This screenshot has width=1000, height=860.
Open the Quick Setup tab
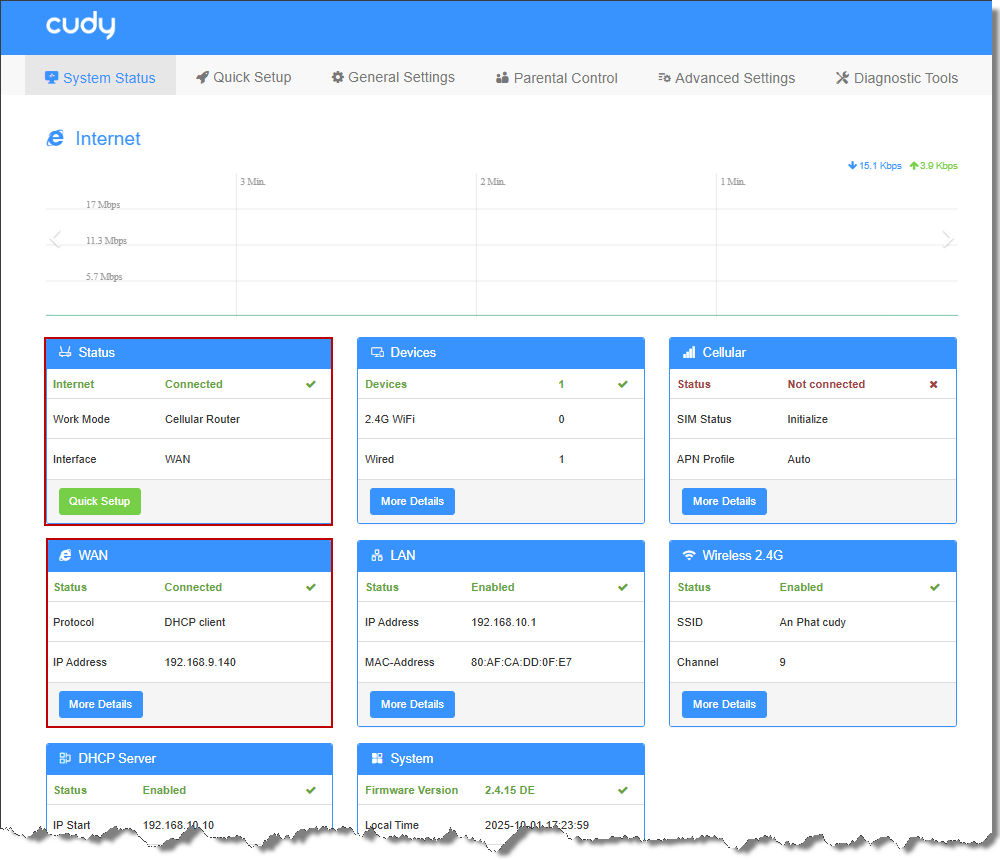click(x=243, y=77)
